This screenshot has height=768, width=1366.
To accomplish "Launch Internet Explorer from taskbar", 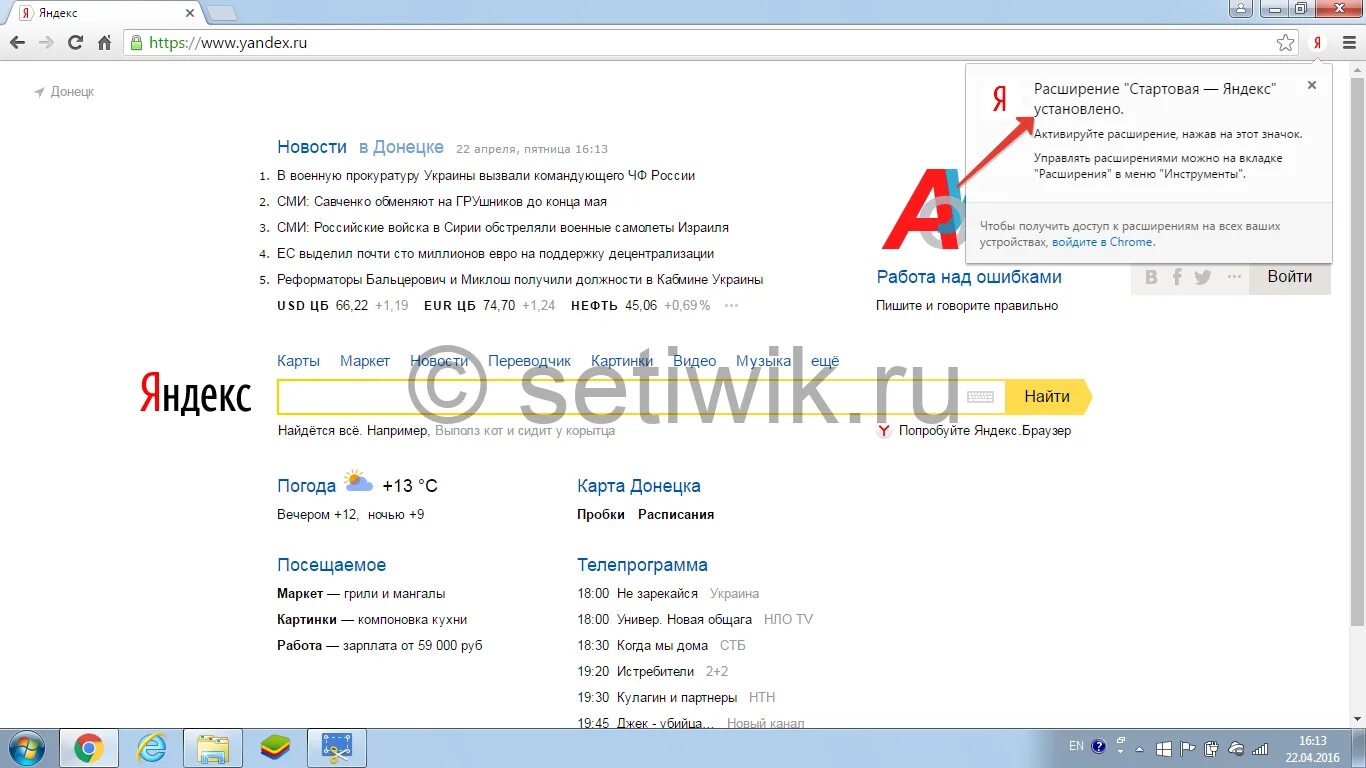I will 151,748.
